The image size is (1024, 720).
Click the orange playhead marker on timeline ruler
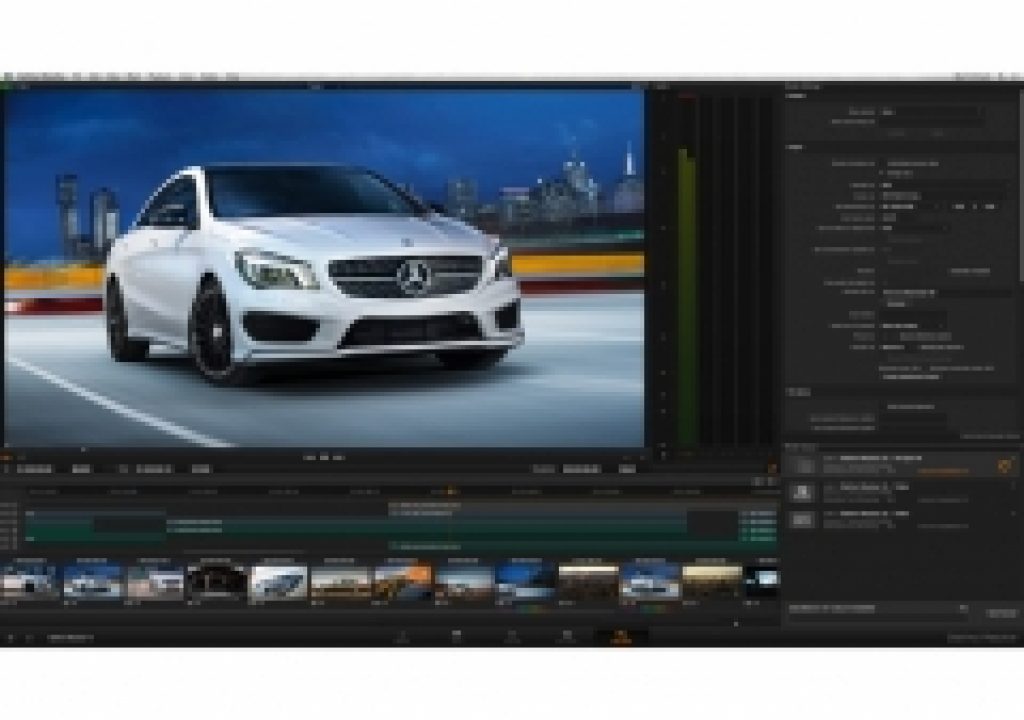(450, 491)
